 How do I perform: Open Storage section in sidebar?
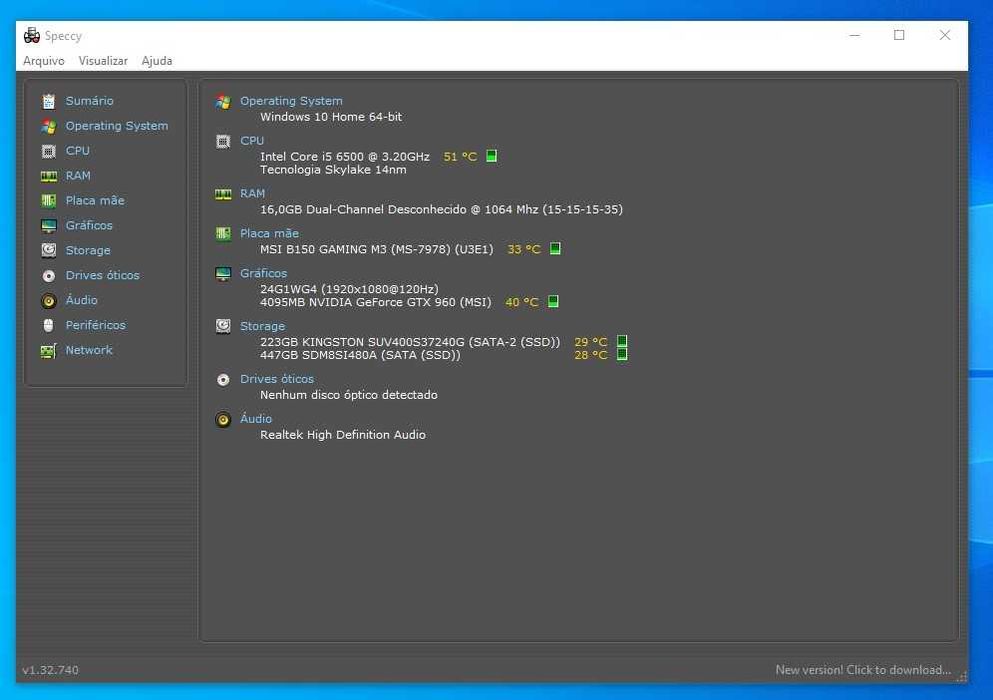click(x=88, y=250)
